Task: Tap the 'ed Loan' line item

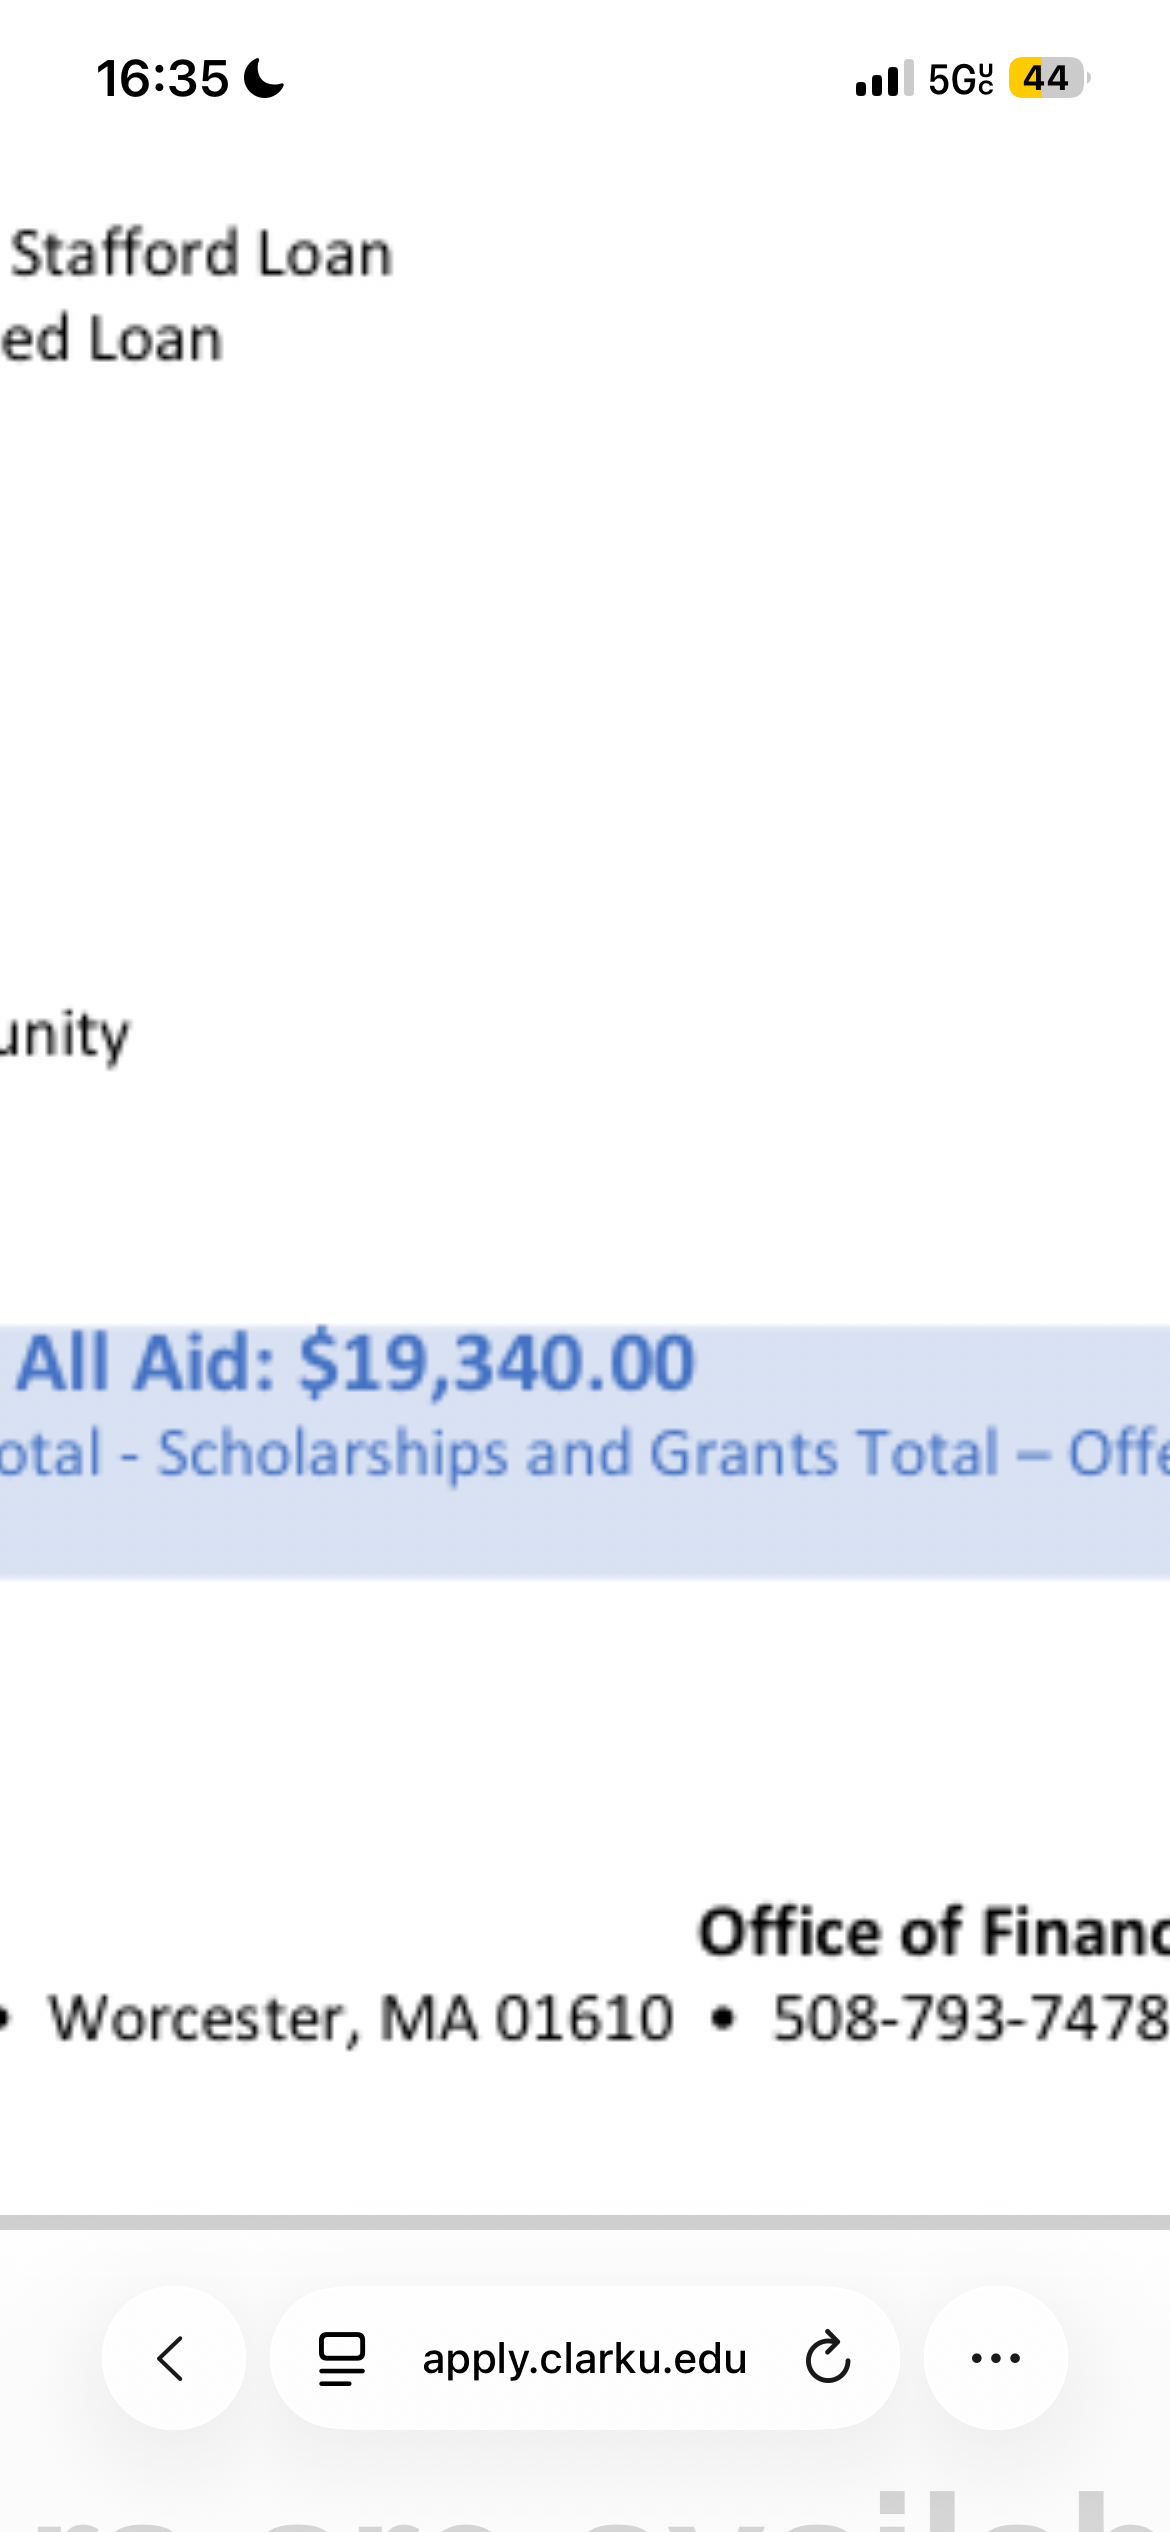Action: tap(111, 339)
